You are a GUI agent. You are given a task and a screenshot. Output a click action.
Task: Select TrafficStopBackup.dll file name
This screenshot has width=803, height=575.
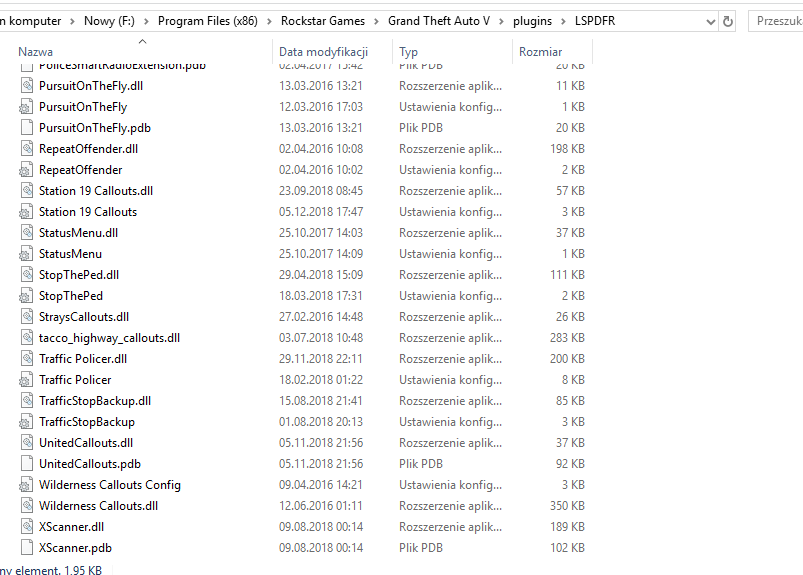tap(95, 400)
